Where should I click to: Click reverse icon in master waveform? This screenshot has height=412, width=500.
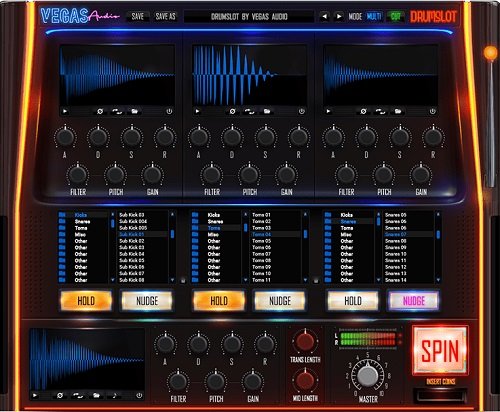[x=77, y=396]
